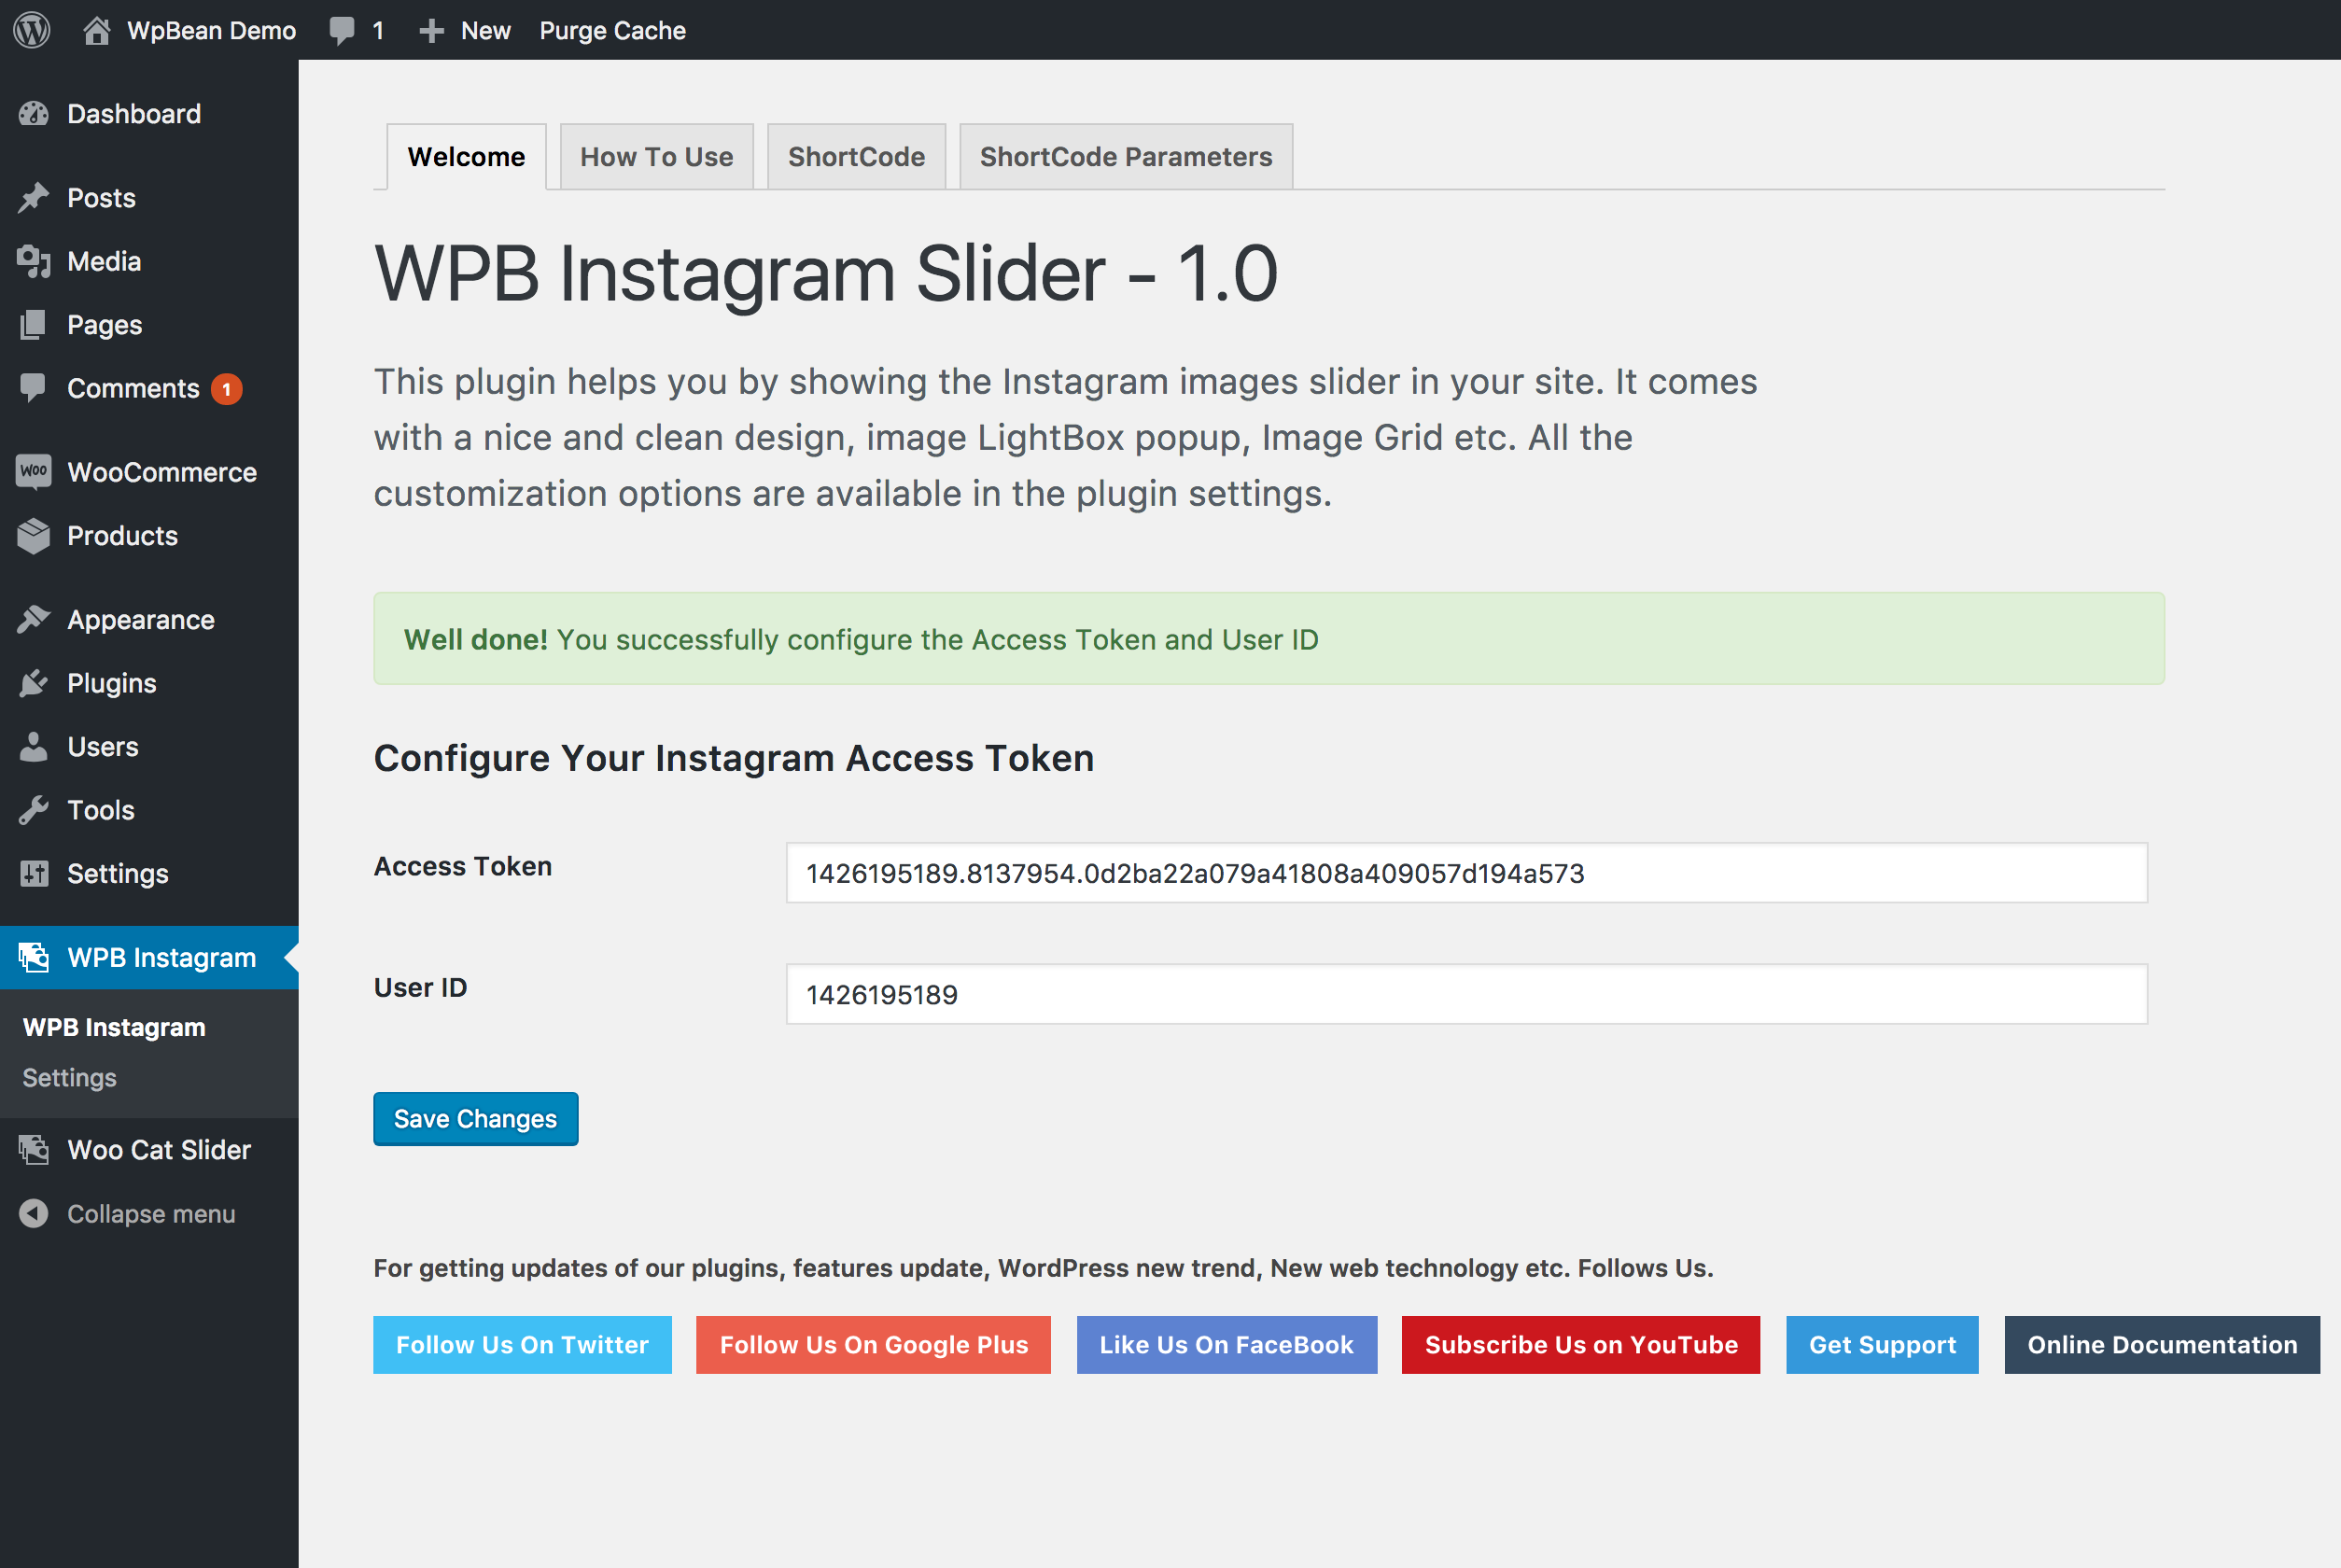Viewport: 2341px width, 1568px height.
Task: Collapse the admin sidebar menu
Action: pyautogui.click(x=149, y=1213)
